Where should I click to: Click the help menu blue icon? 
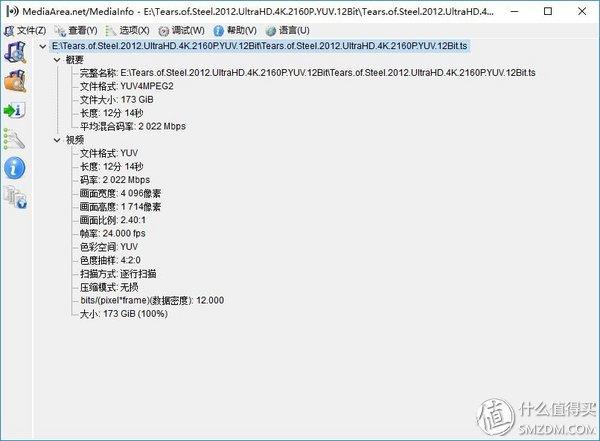pyautogui.click(x=218, y=31)
